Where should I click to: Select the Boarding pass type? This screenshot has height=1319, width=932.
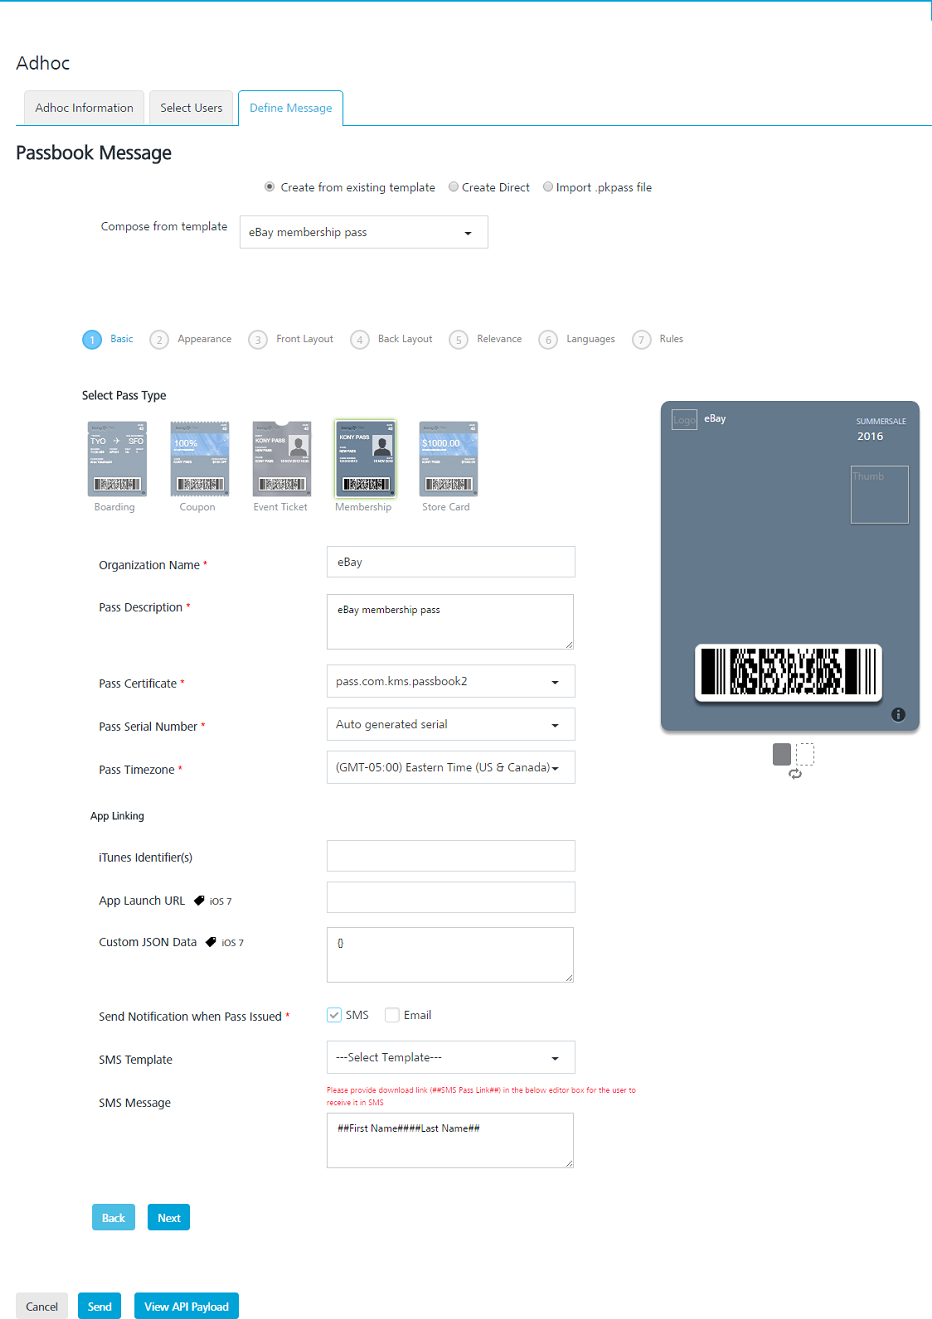(117, 459)
